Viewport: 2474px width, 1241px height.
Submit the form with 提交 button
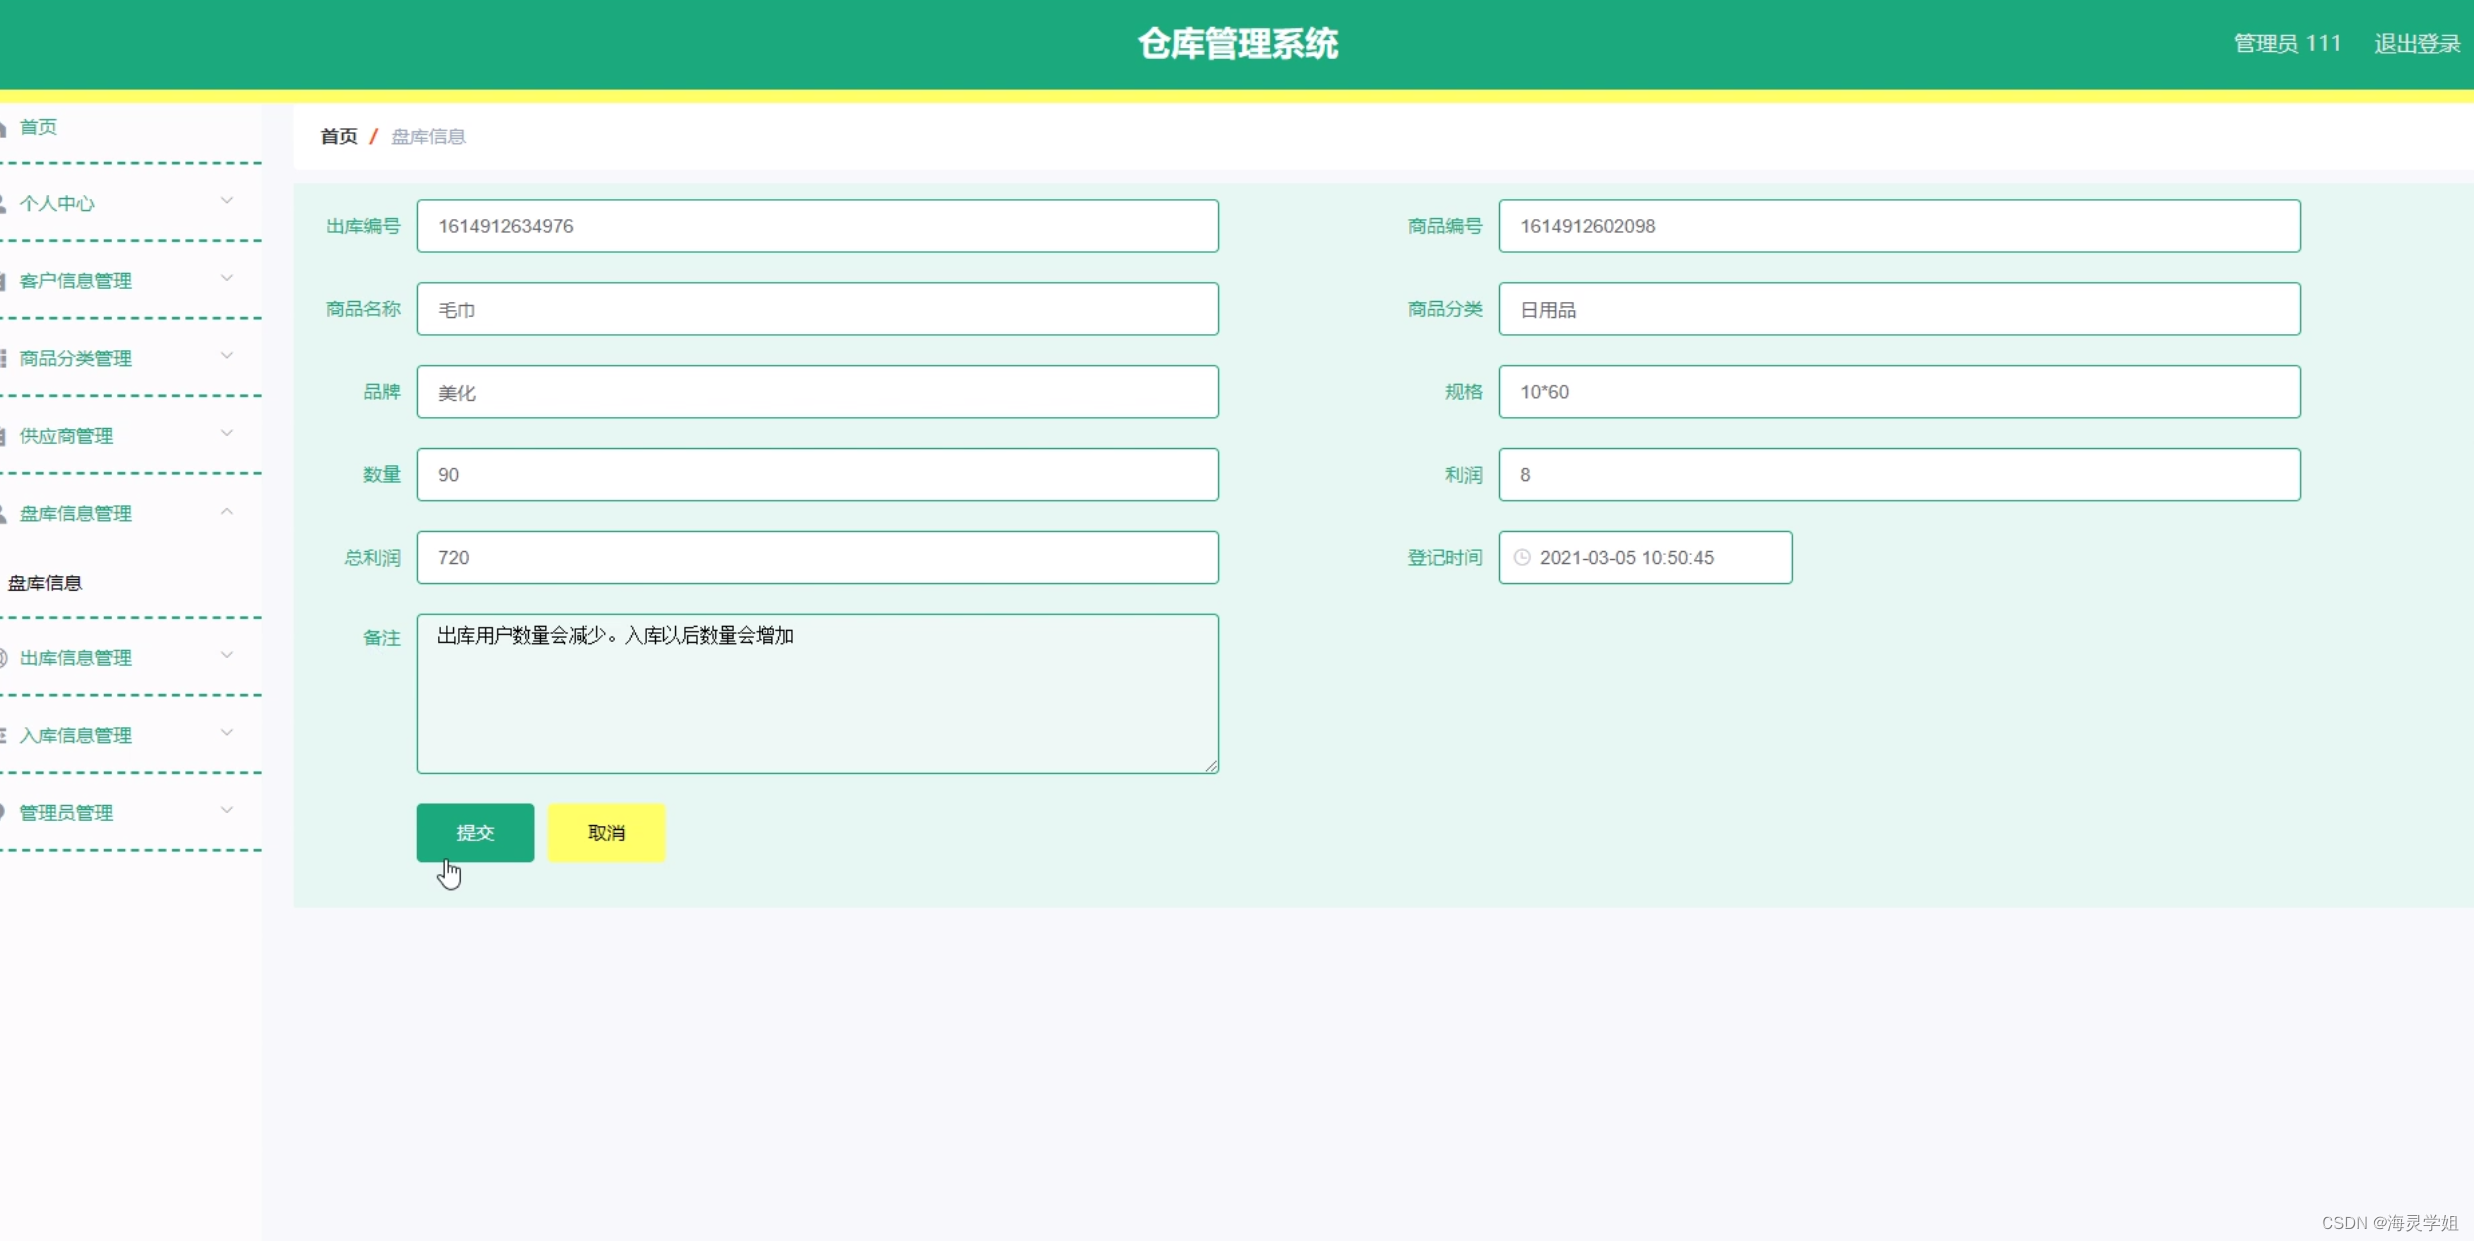(475, 832)
